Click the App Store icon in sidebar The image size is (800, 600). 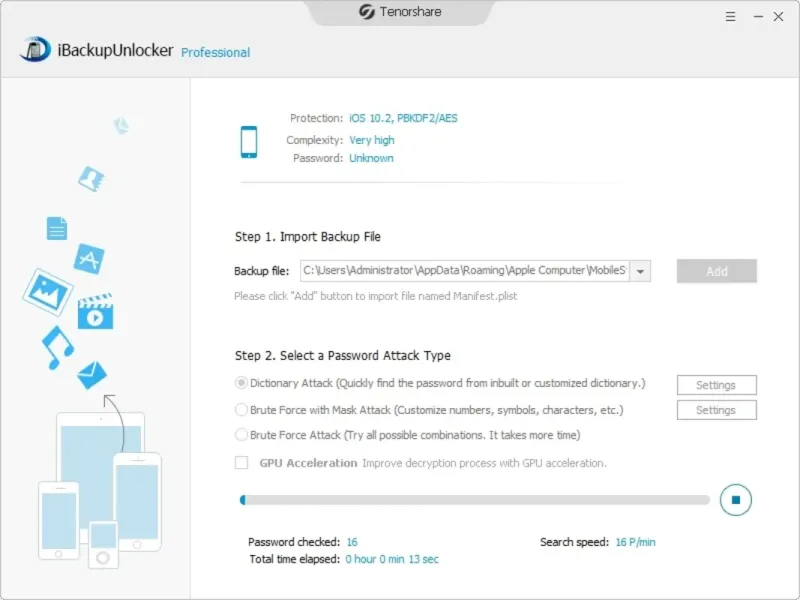89,259
